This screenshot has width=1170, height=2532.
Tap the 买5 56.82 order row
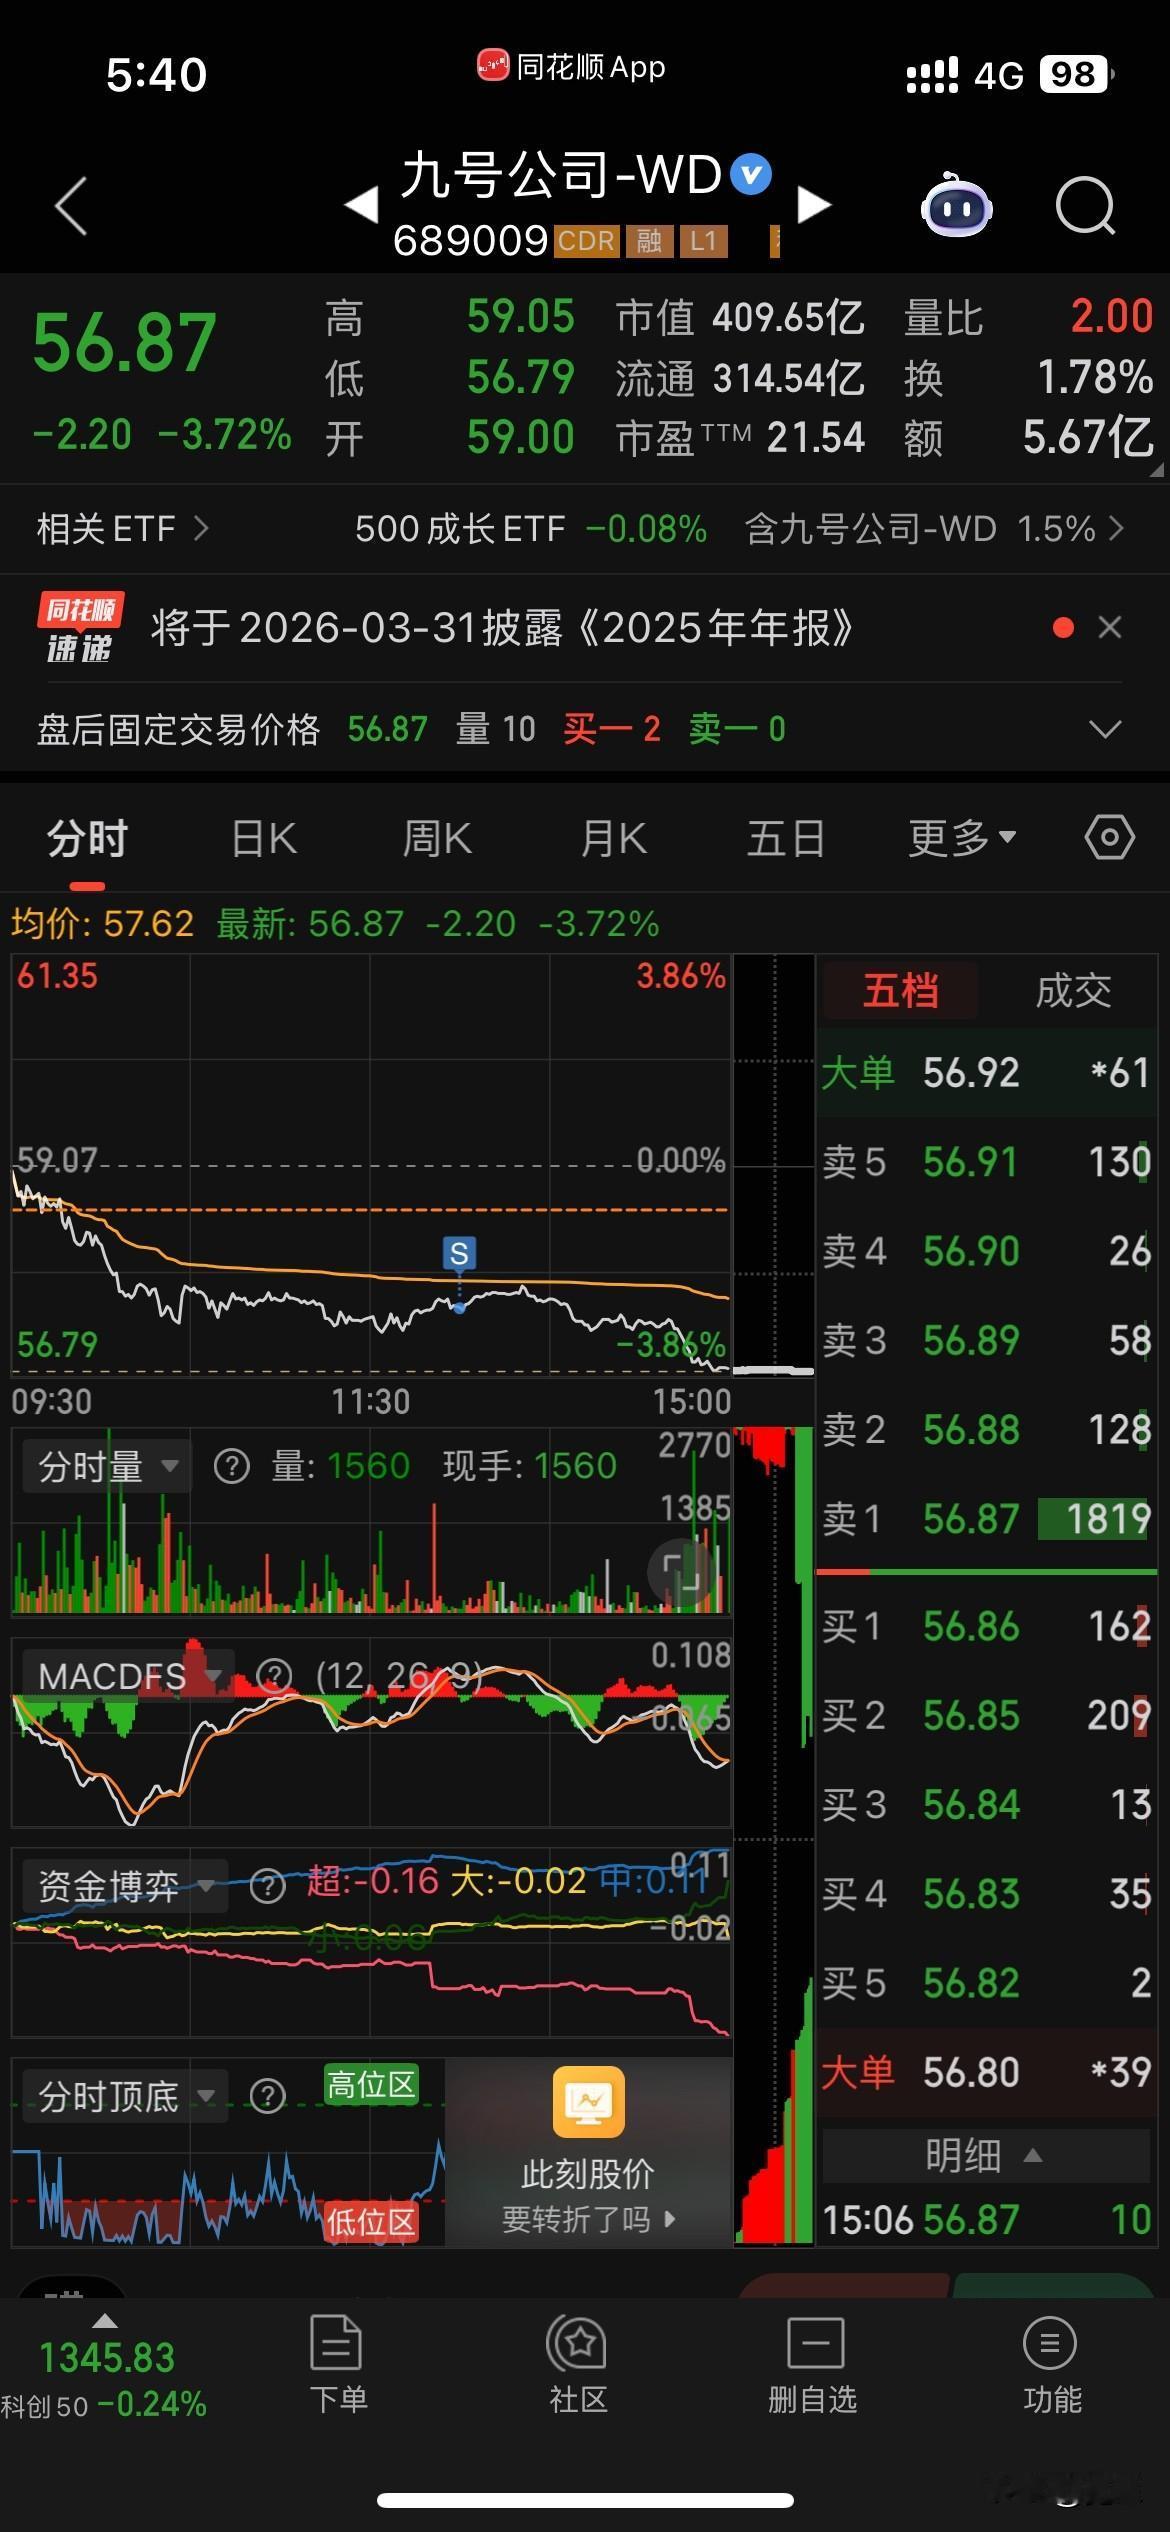[987, 1983]
